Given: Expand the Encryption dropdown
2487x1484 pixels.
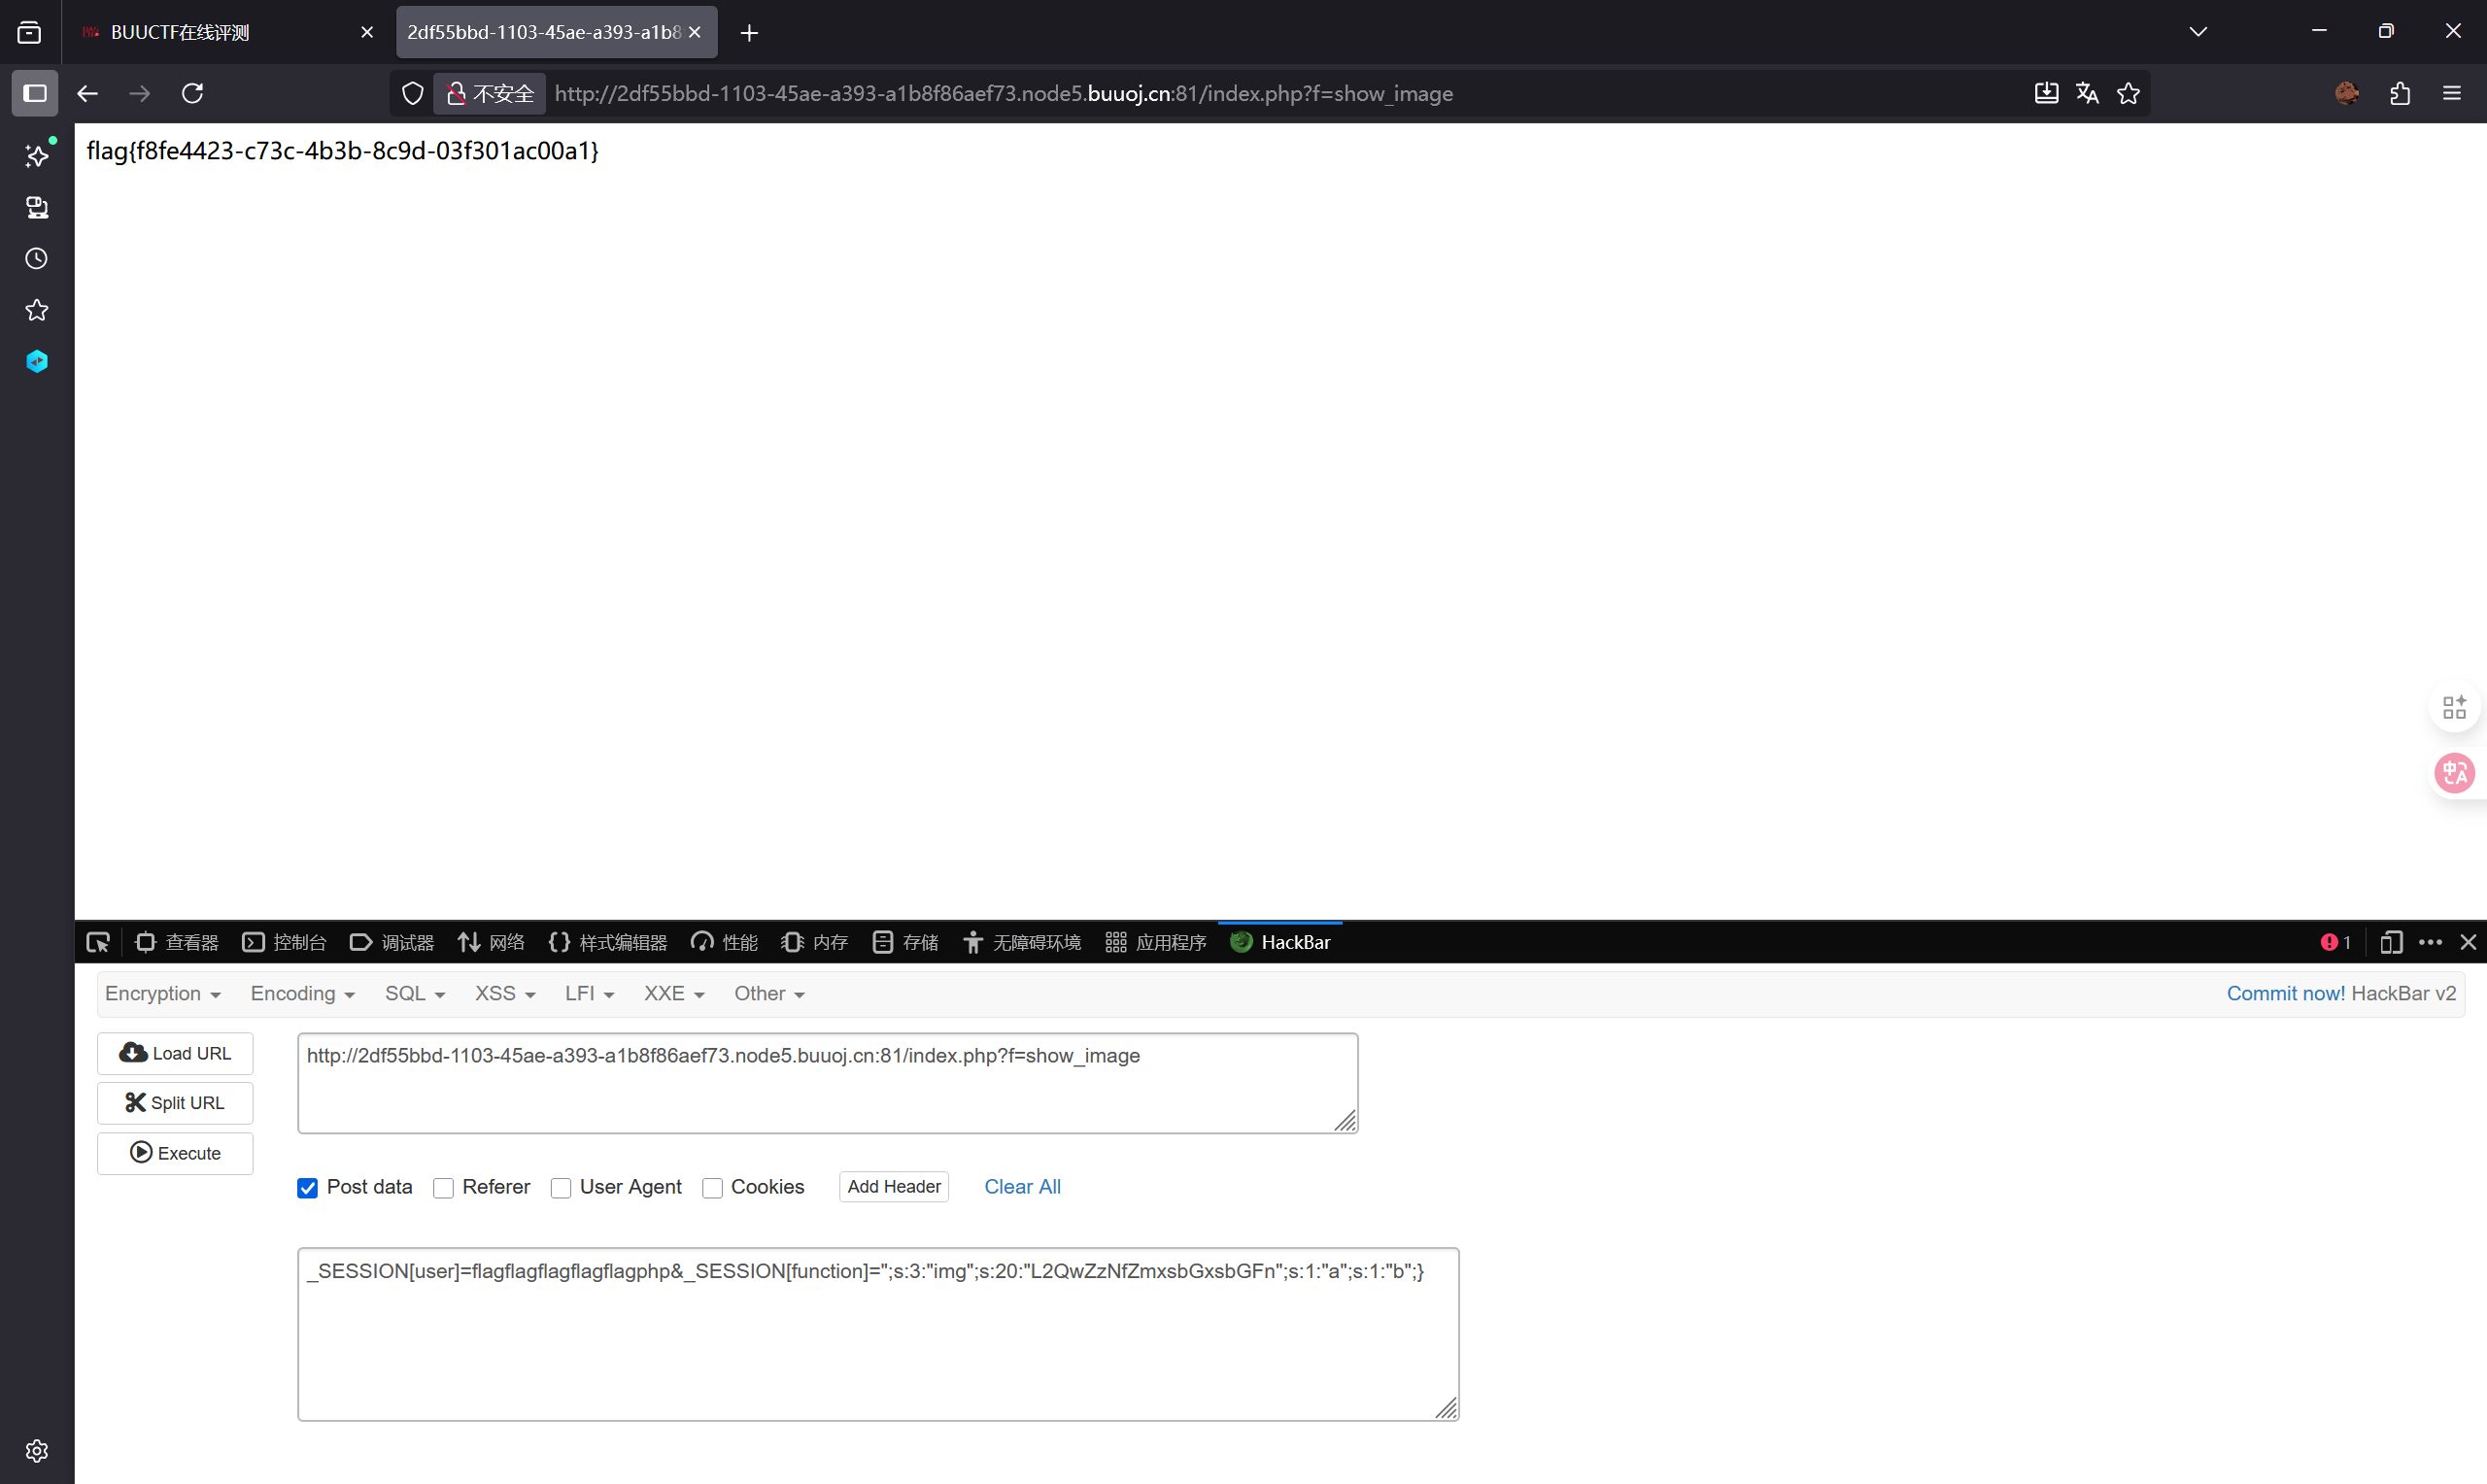Looking at the screenshot, I should pyautogui.click(x=162, y=993).
